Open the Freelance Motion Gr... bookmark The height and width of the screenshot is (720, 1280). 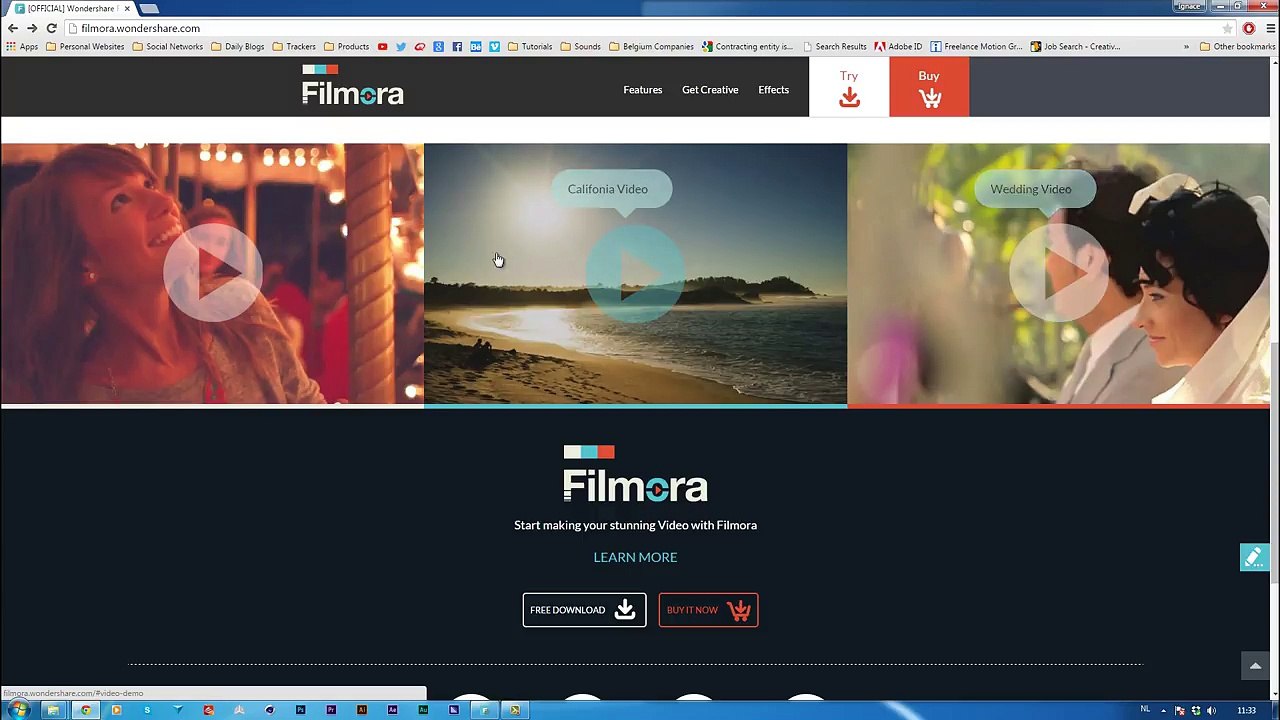976,46
